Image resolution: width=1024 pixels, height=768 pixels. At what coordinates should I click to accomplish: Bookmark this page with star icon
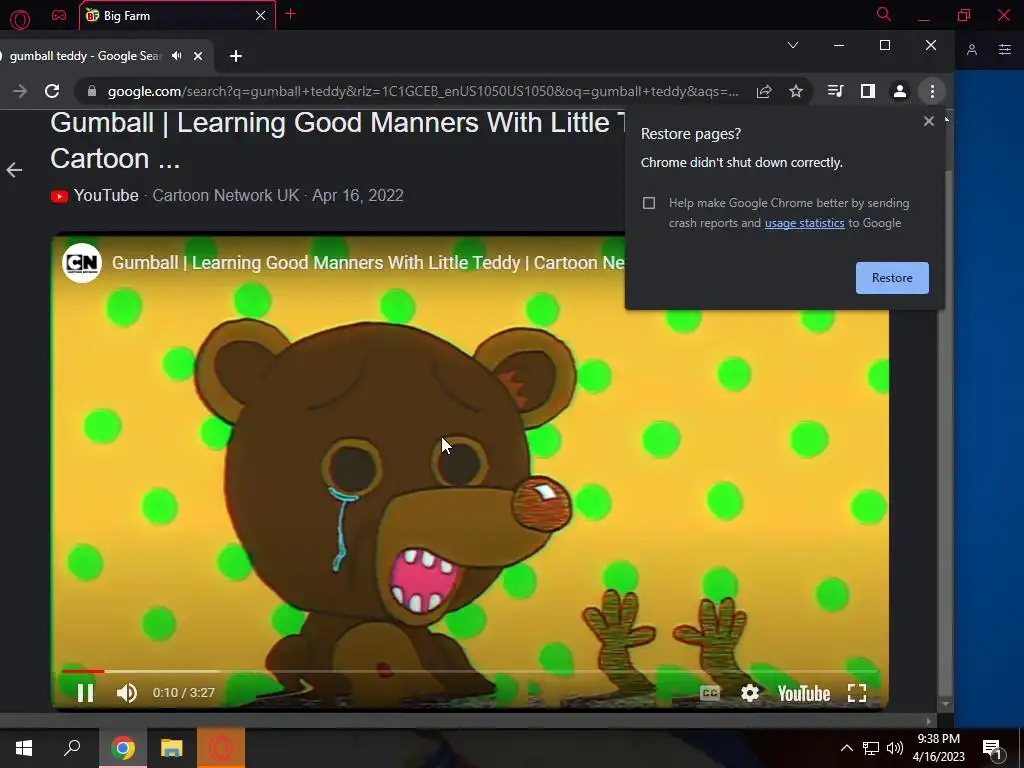[x=795, y=91]
